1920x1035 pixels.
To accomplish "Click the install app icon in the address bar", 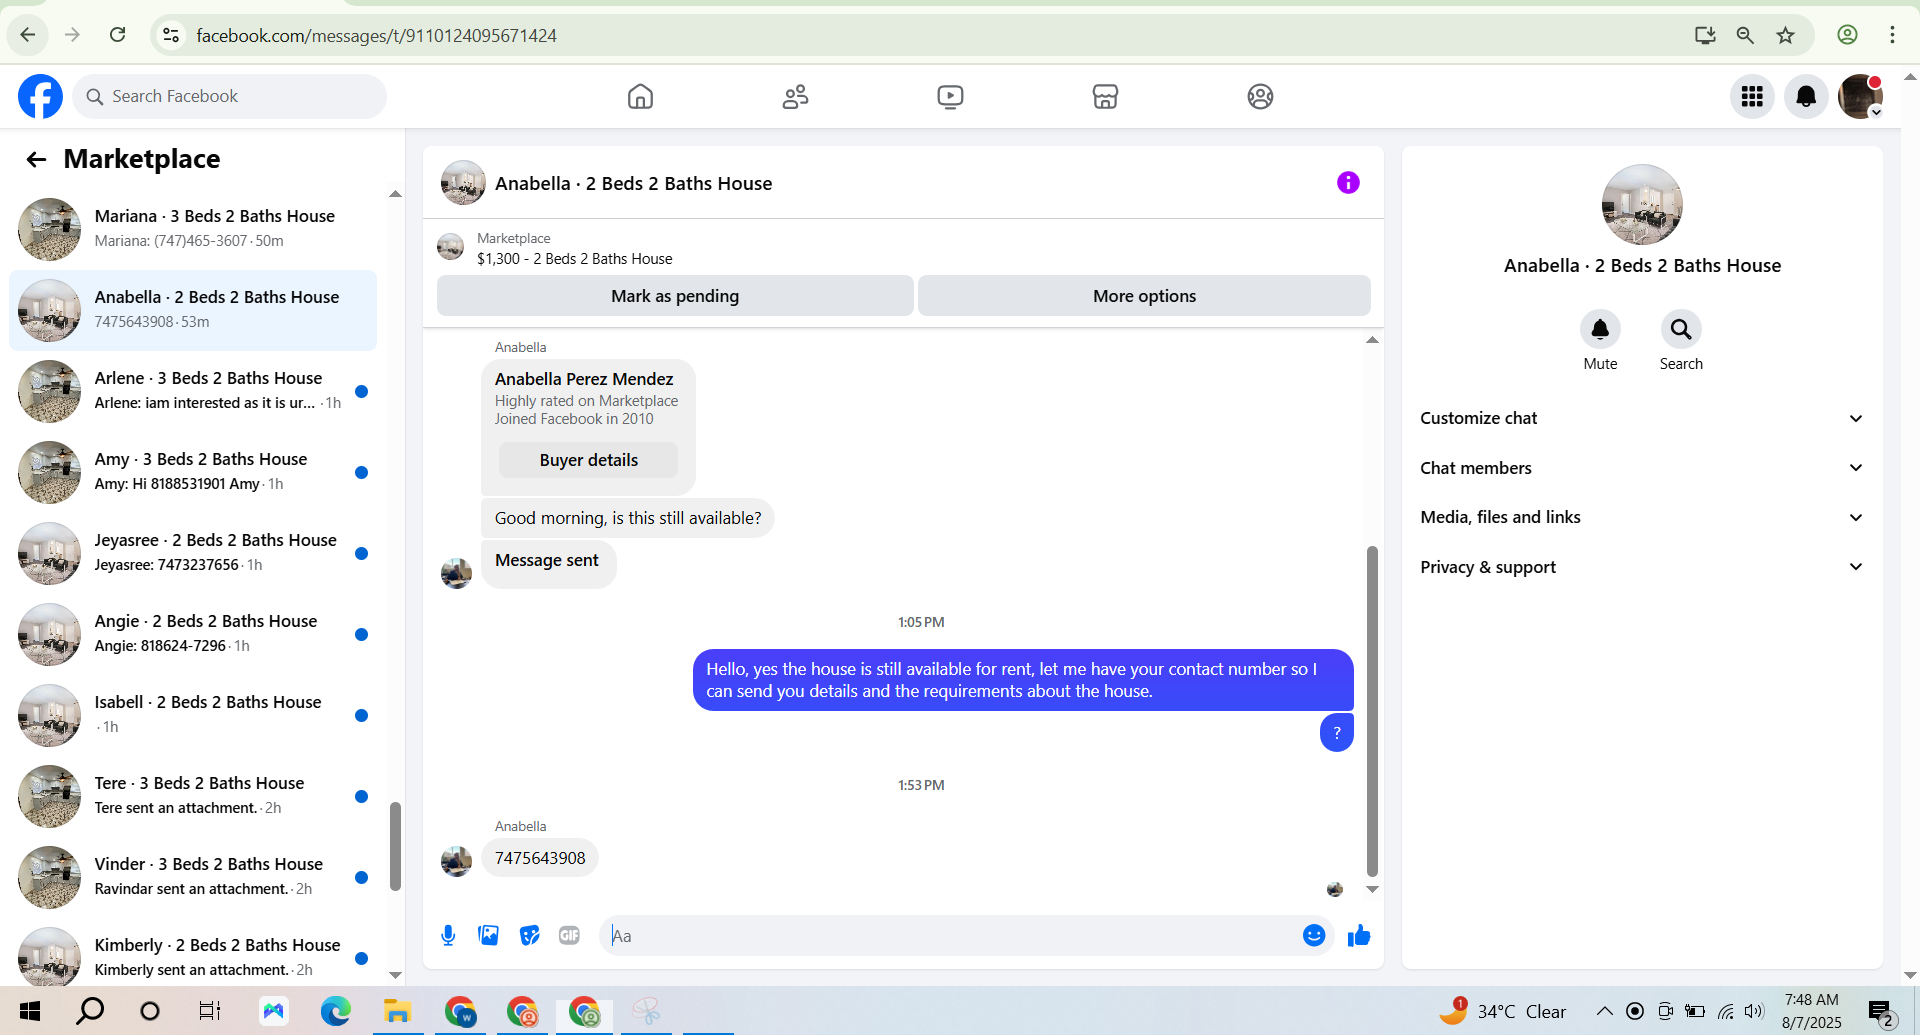I will 1705,35.
